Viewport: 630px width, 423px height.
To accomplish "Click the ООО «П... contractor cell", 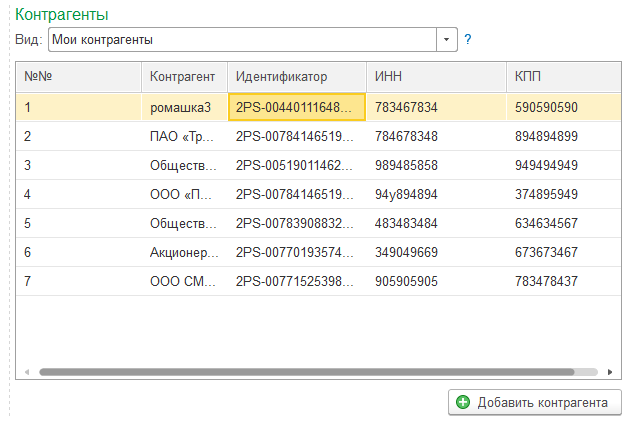I will click(183, 194).
